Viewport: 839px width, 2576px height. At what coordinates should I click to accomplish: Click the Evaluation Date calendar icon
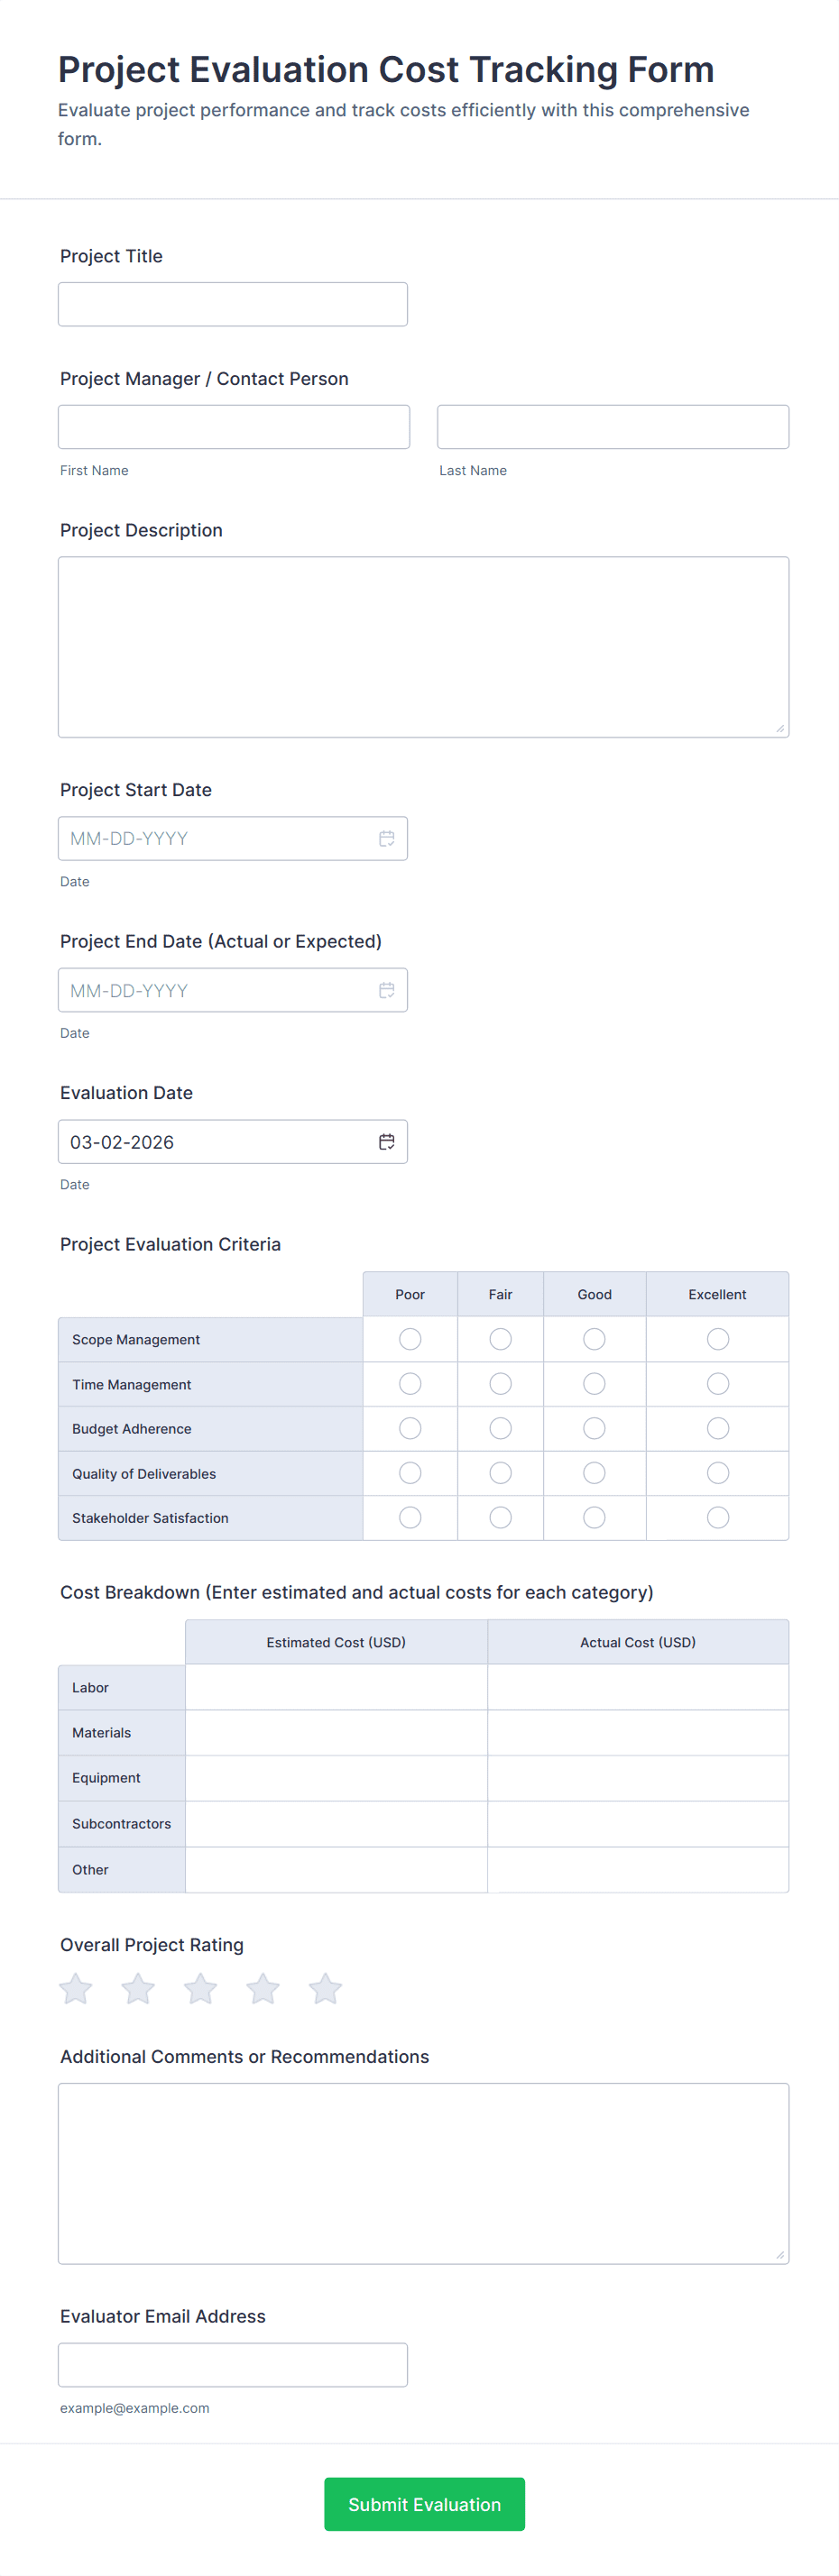(386, 1141)
